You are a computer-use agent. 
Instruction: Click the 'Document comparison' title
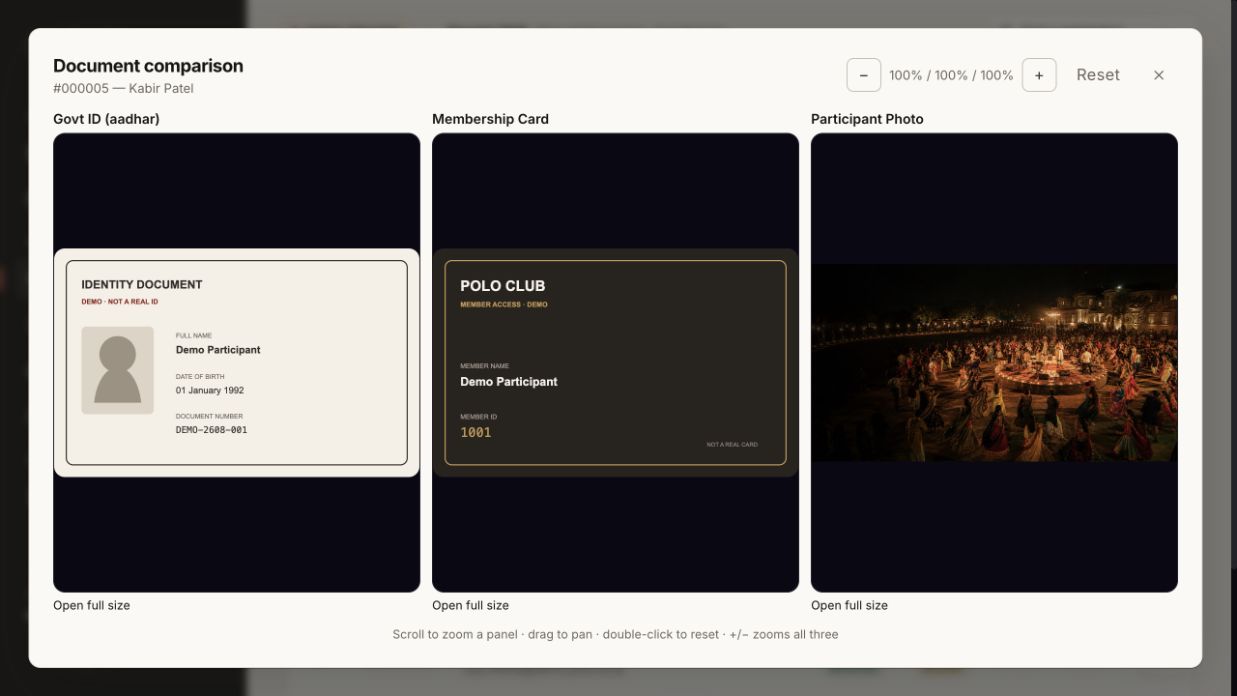pos(148,66)
